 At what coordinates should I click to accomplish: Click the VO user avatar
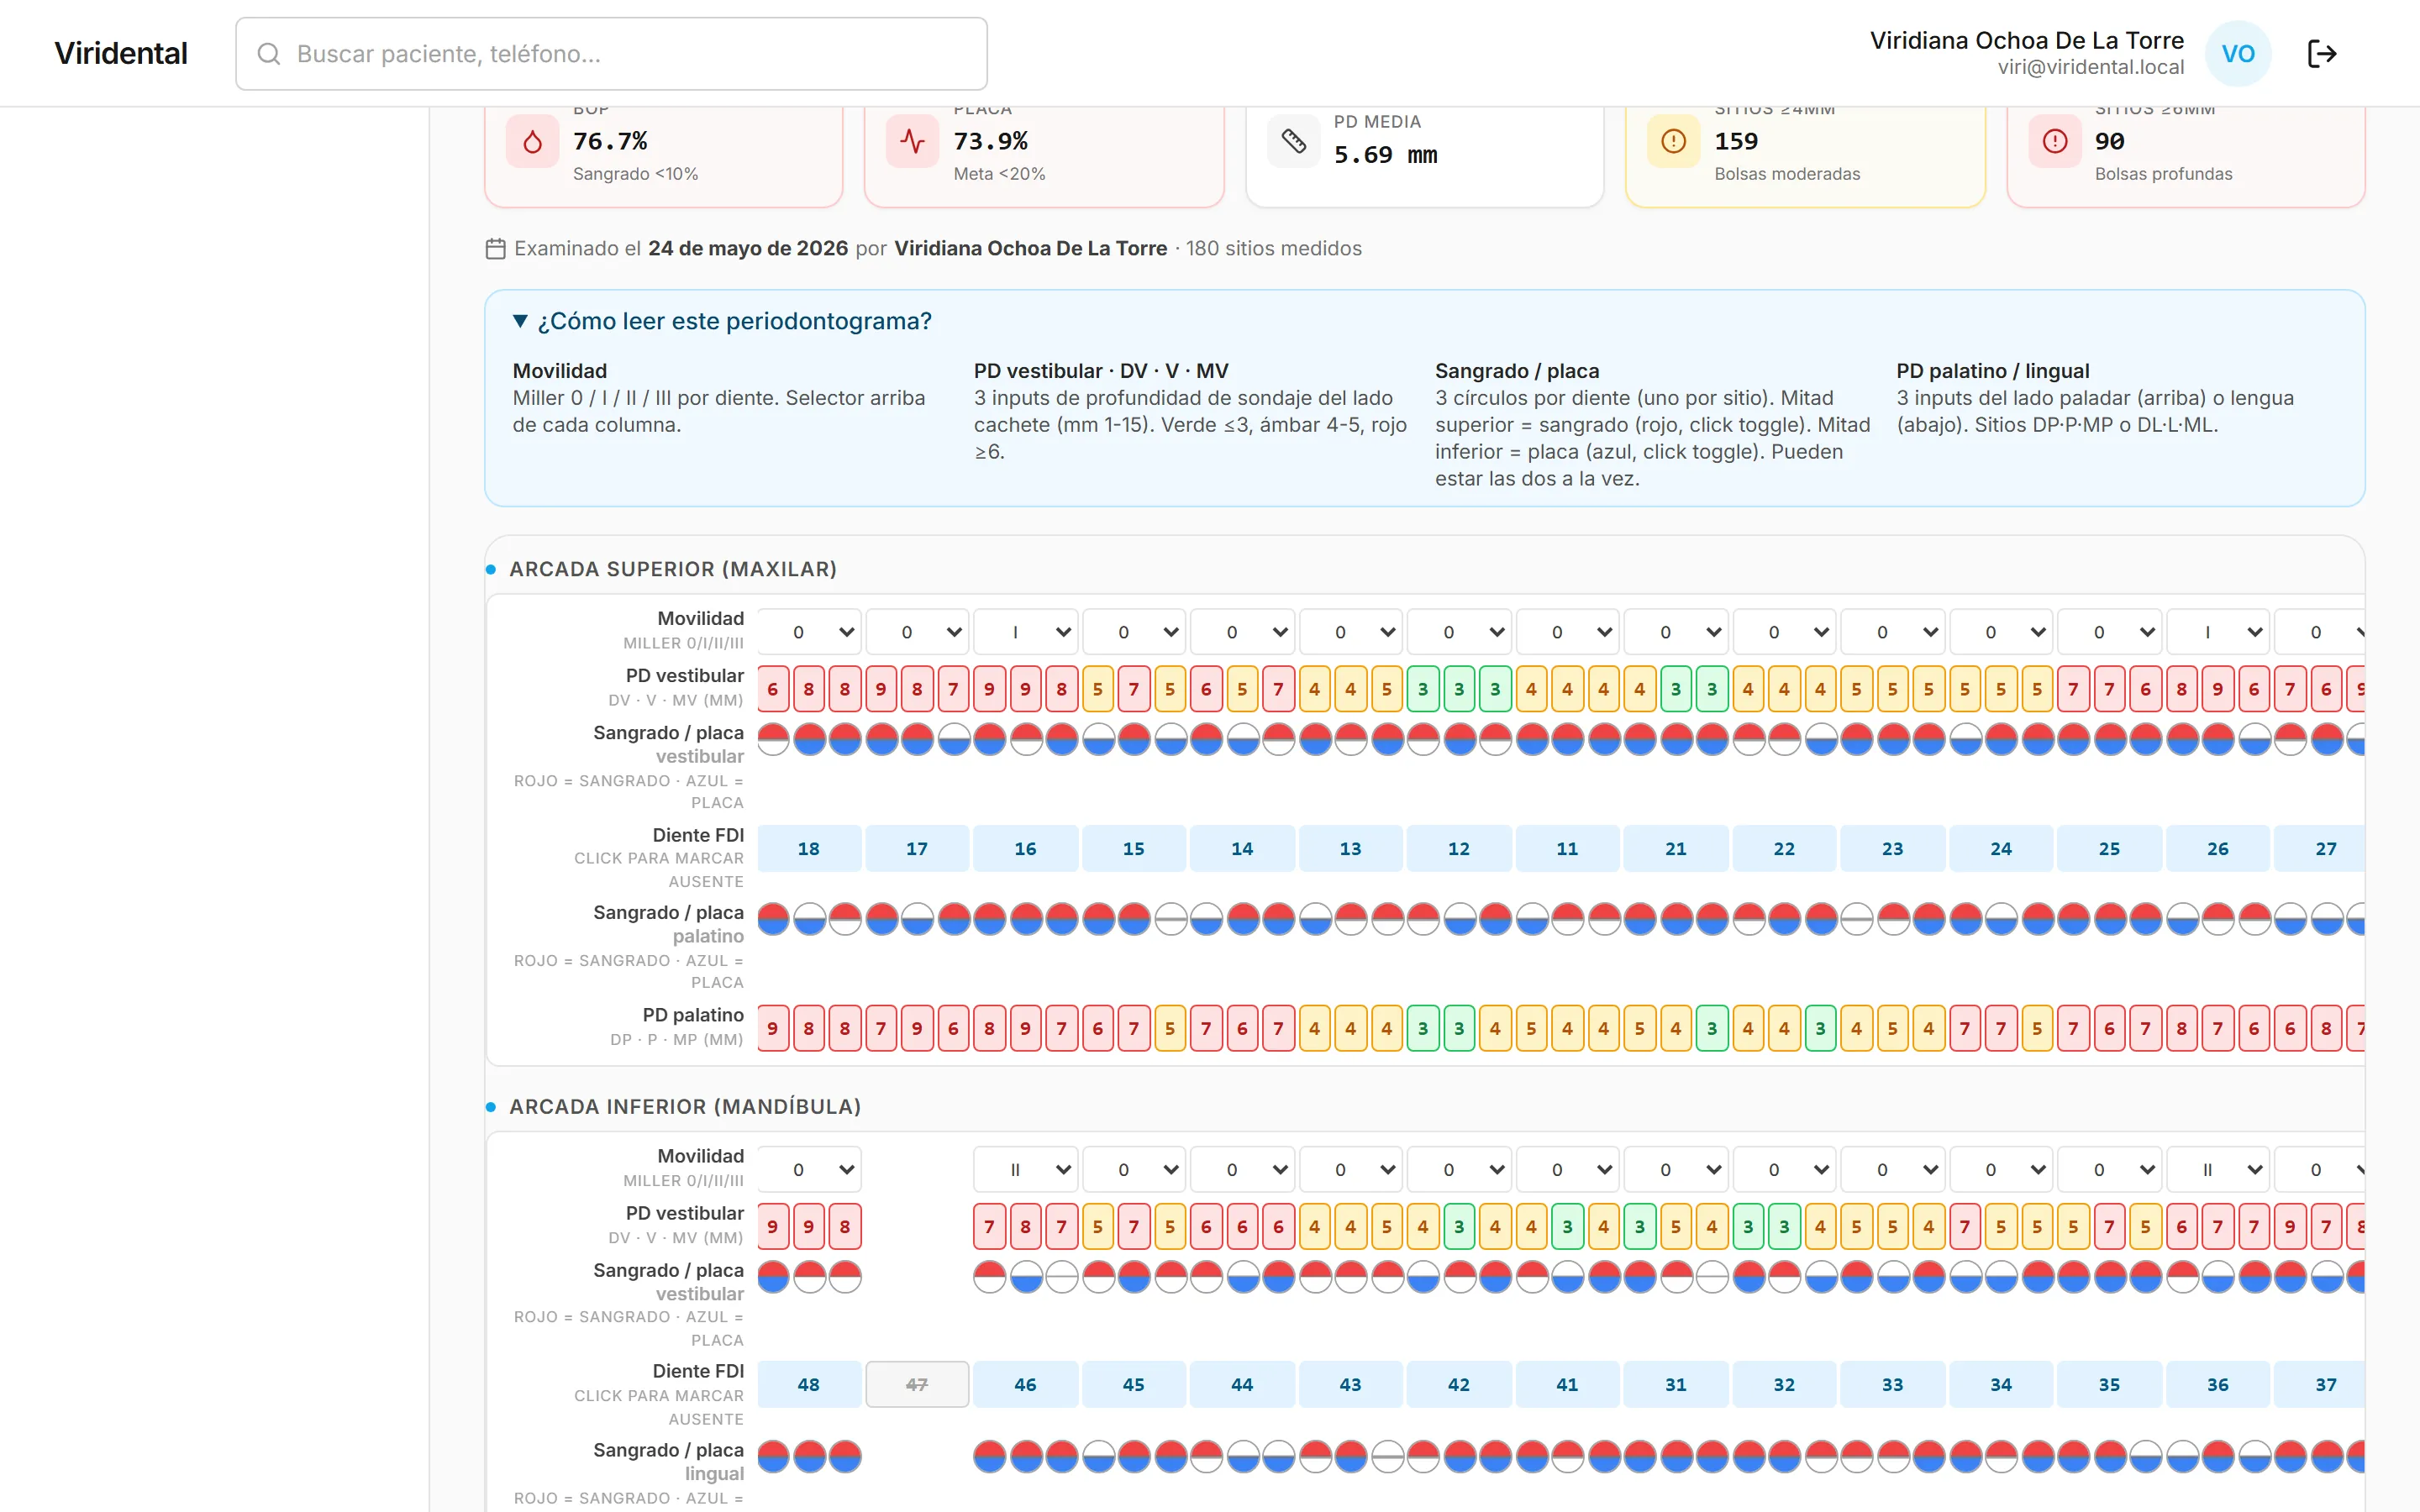pyautogui.click(x=2238, y=53)
